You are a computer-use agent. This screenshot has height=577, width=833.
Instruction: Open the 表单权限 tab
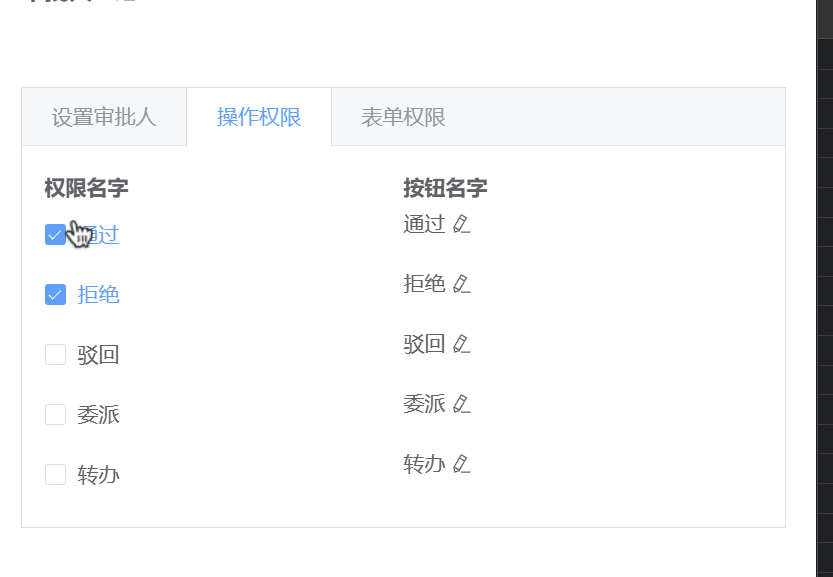pyautogui.click(x=403, y=117)
